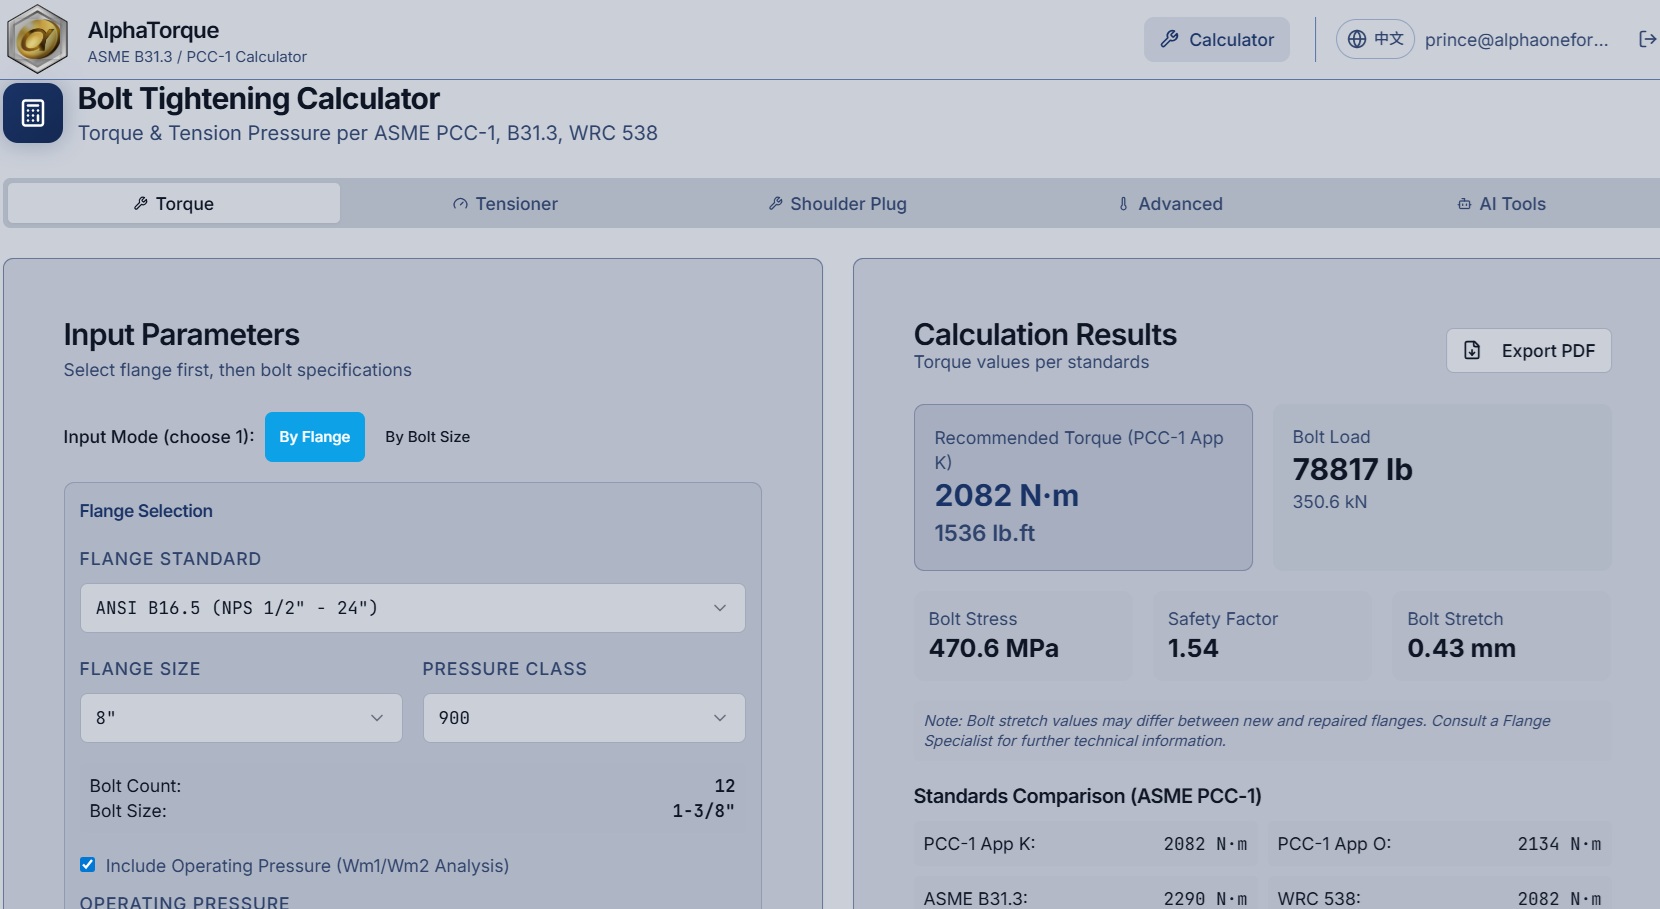Click the 350.6 kN bolt load value
The height and width of the screenshot is (909, 1660).
click(x=1329, y=502)
